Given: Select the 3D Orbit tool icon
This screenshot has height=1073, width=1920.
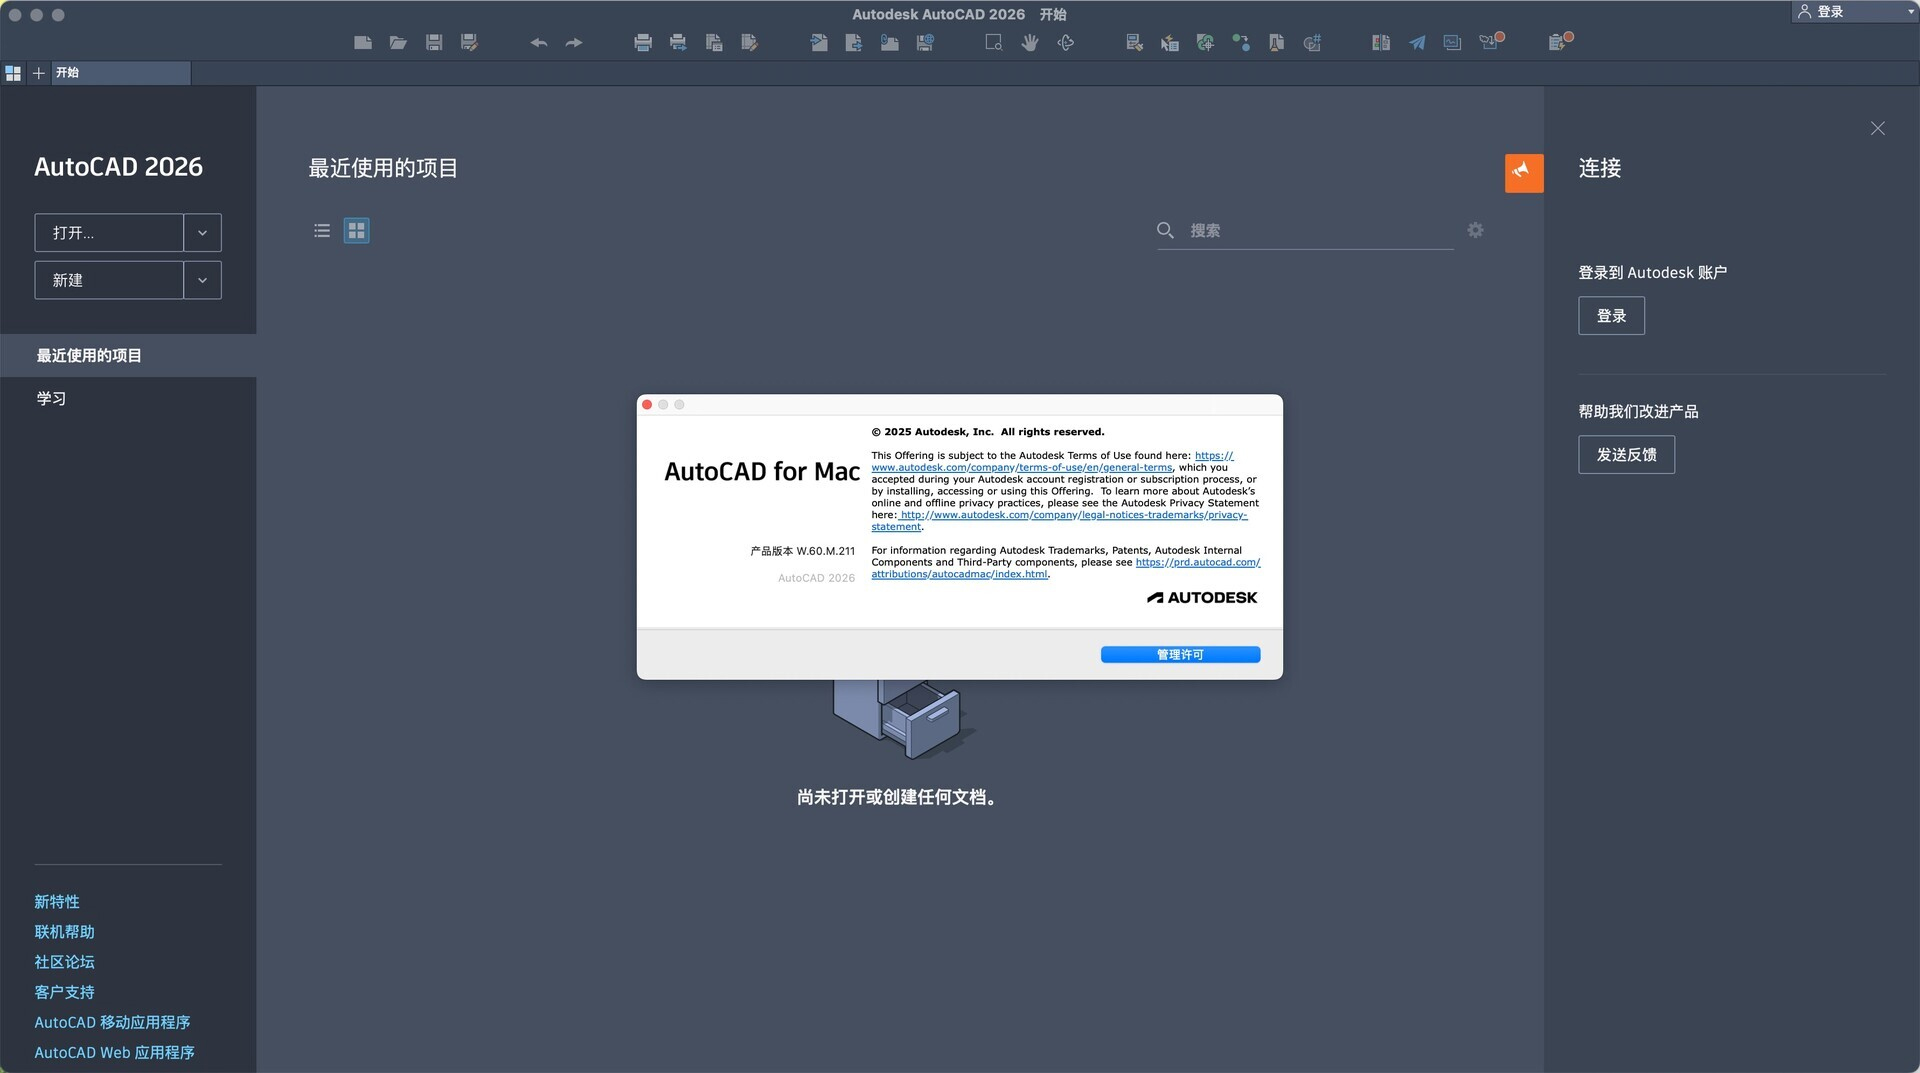Looking at the screenshot, I should click(x=1066, y=42).
